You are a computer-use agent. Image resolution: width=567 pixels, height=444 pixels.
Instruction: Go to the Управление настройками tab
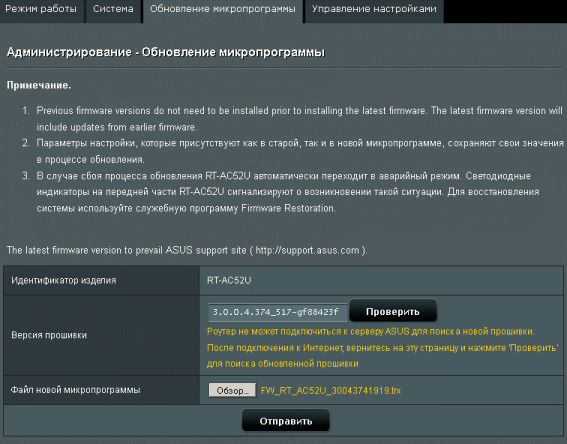coord(374,10)
